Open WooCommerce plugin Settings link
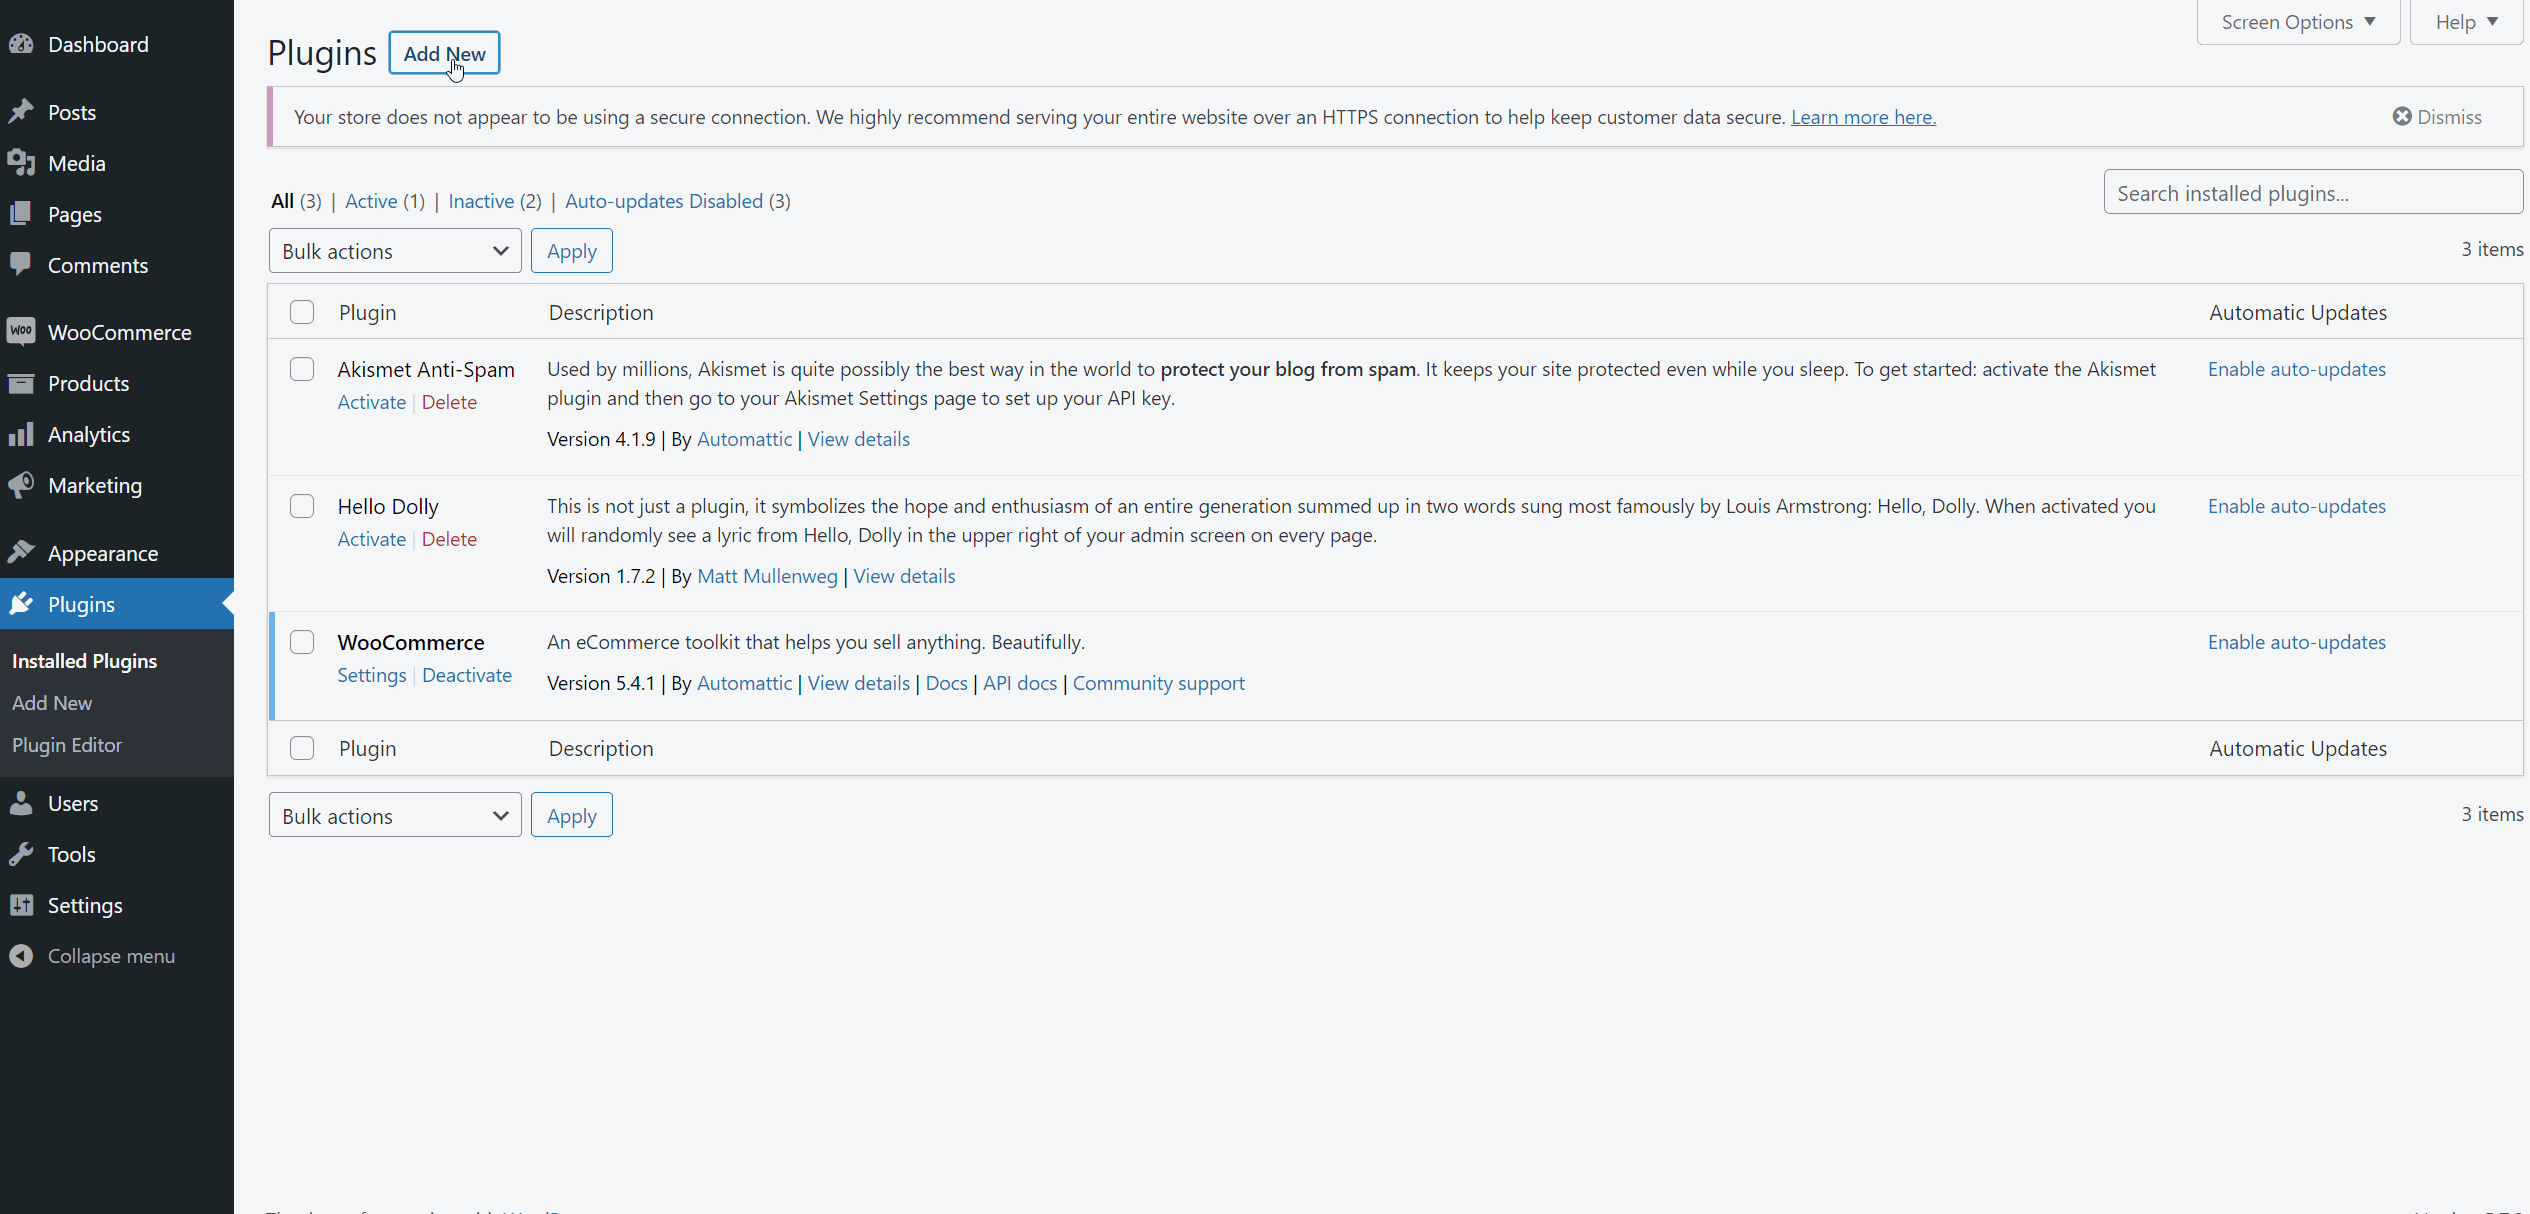The width and height of the screenshot is (2530, 1214). tap(372, 675)
